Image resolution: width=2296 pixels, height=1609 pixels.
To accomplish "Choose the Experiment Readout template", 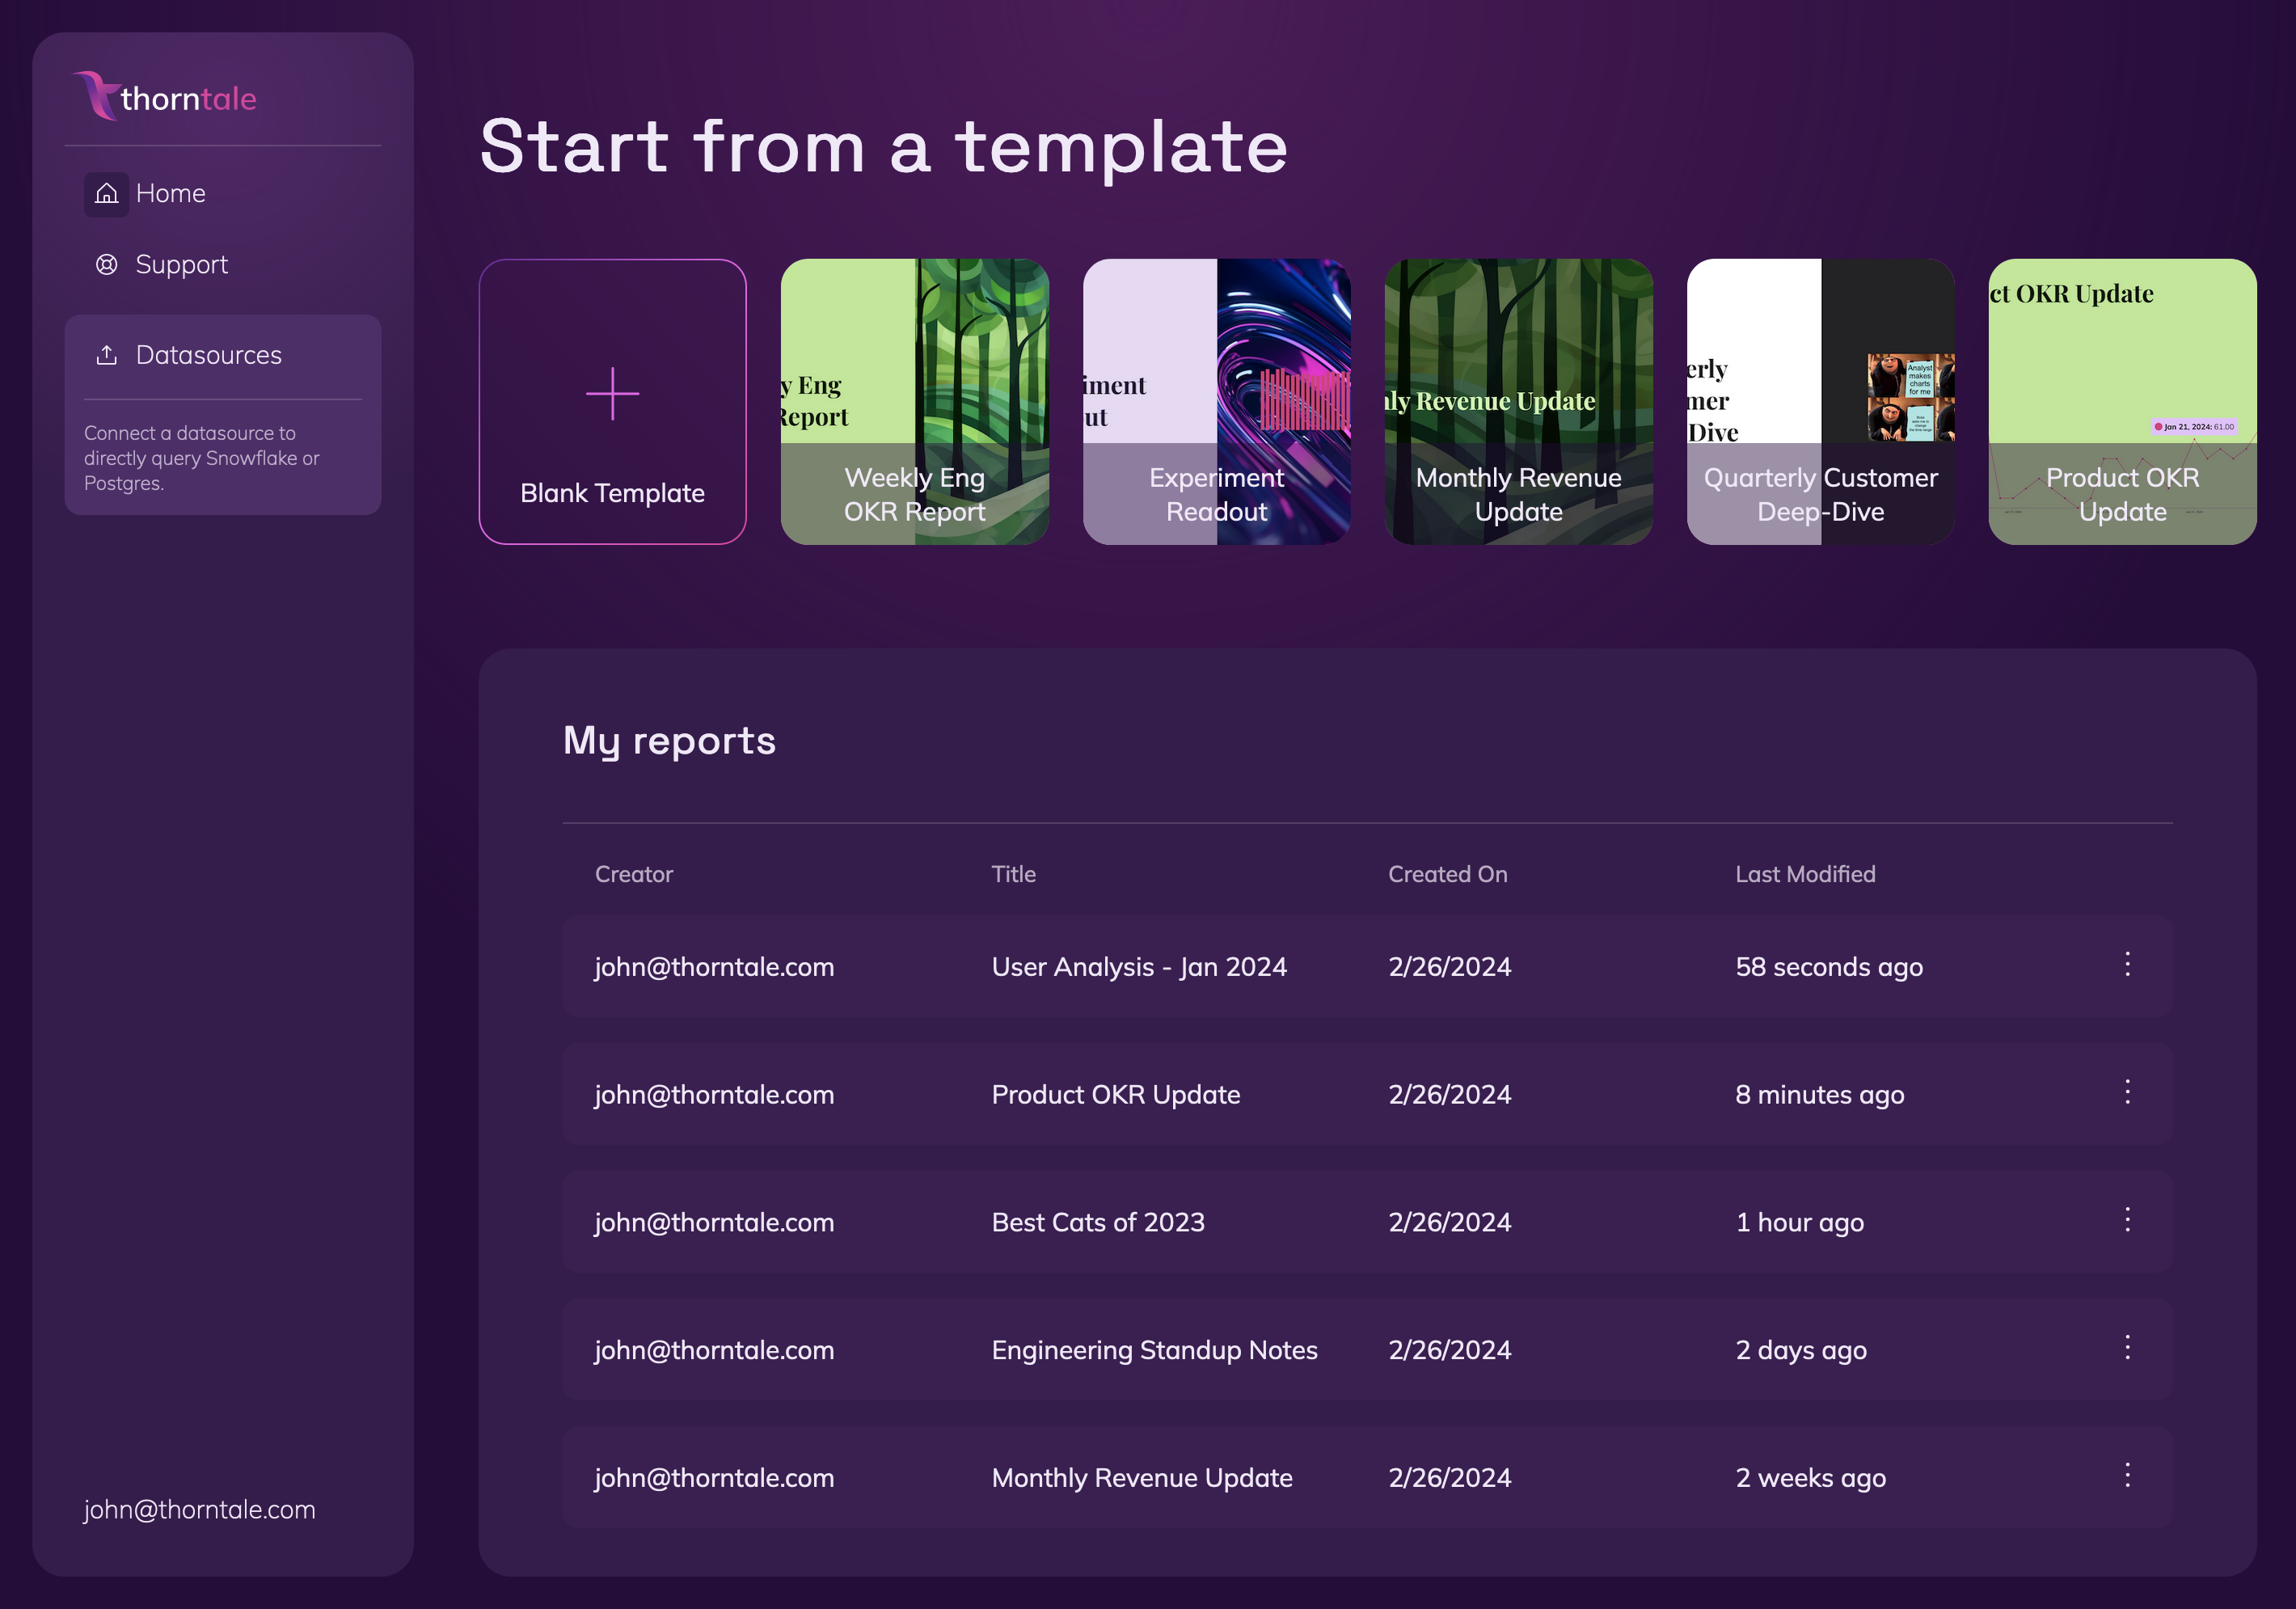I will [x=1216, y=402].
